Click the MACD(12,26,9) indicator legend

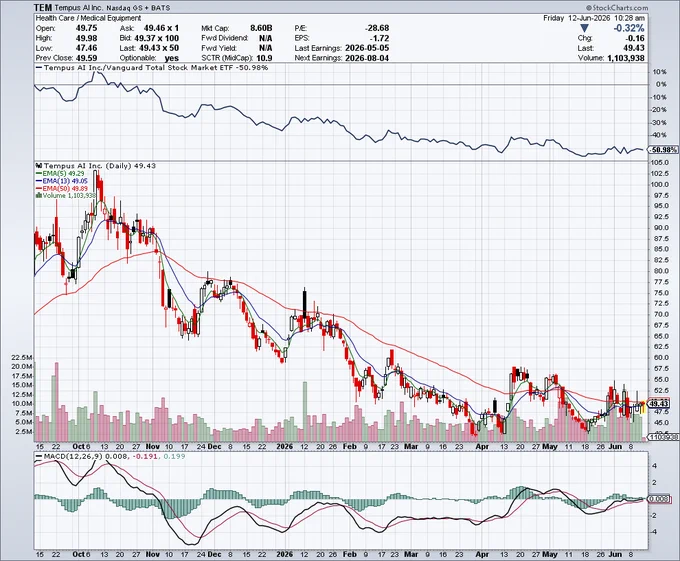(x=110, y=456)
